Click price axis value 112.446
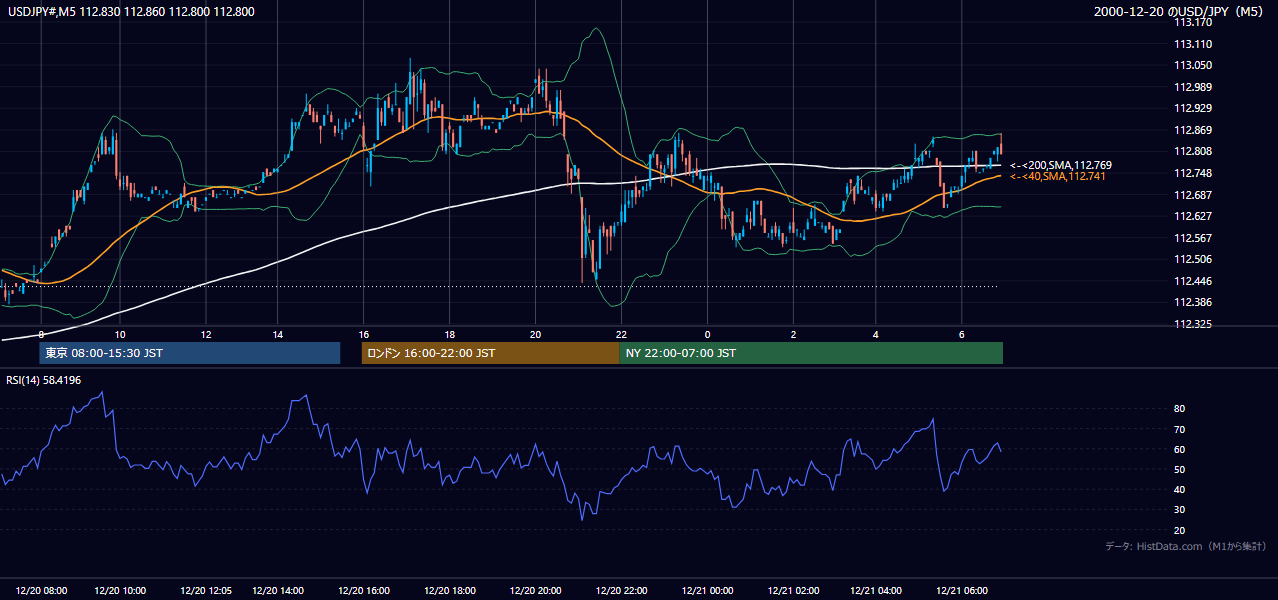Screen dimensions: 1278x600 1193,281
